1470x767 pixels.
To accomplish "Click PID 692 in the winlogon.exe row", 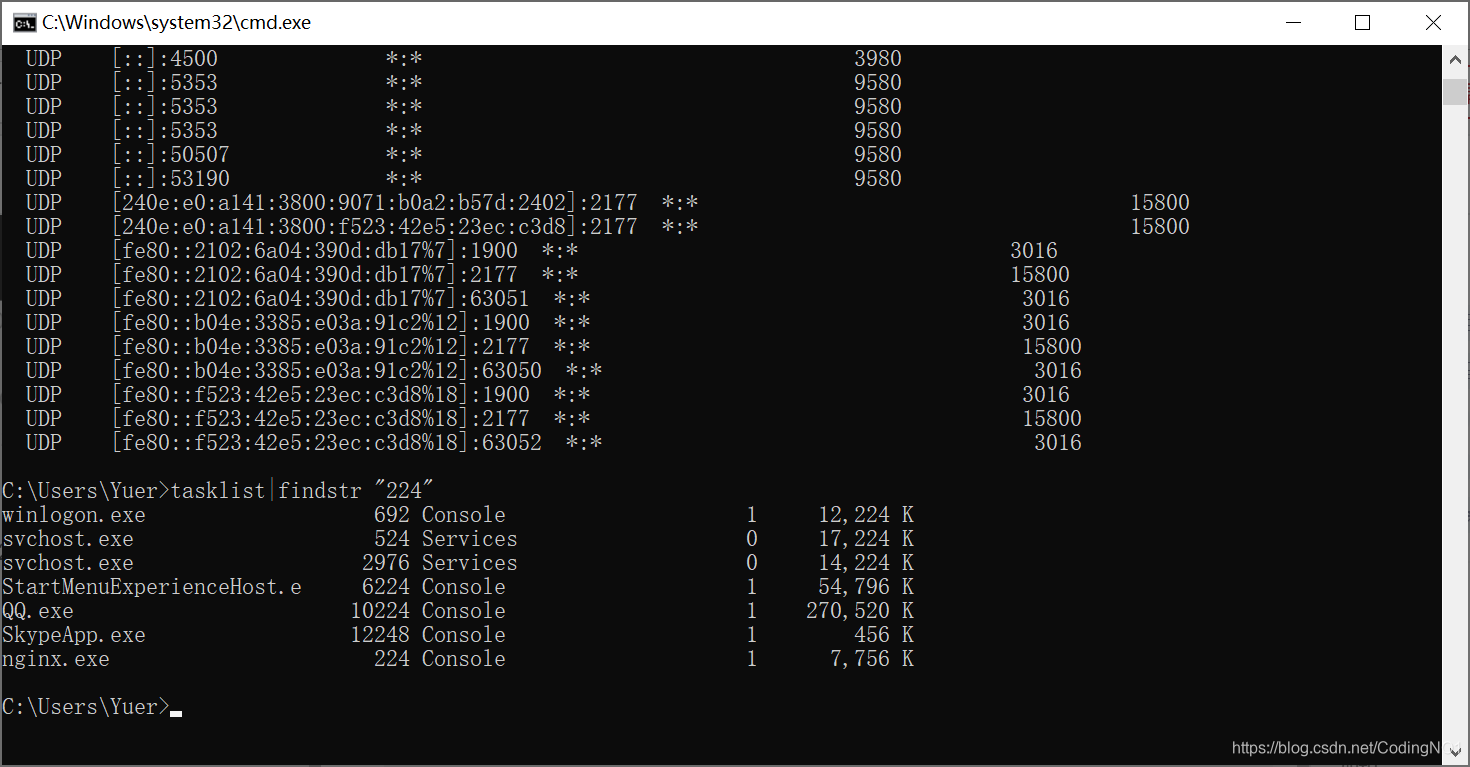I will [392, 515].
